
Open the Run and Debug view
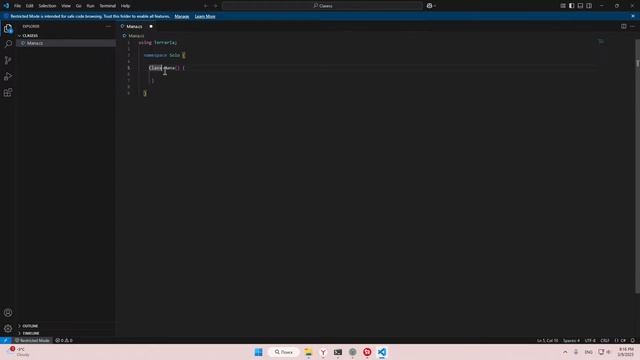pyautogui.click(x=8, y=76)
